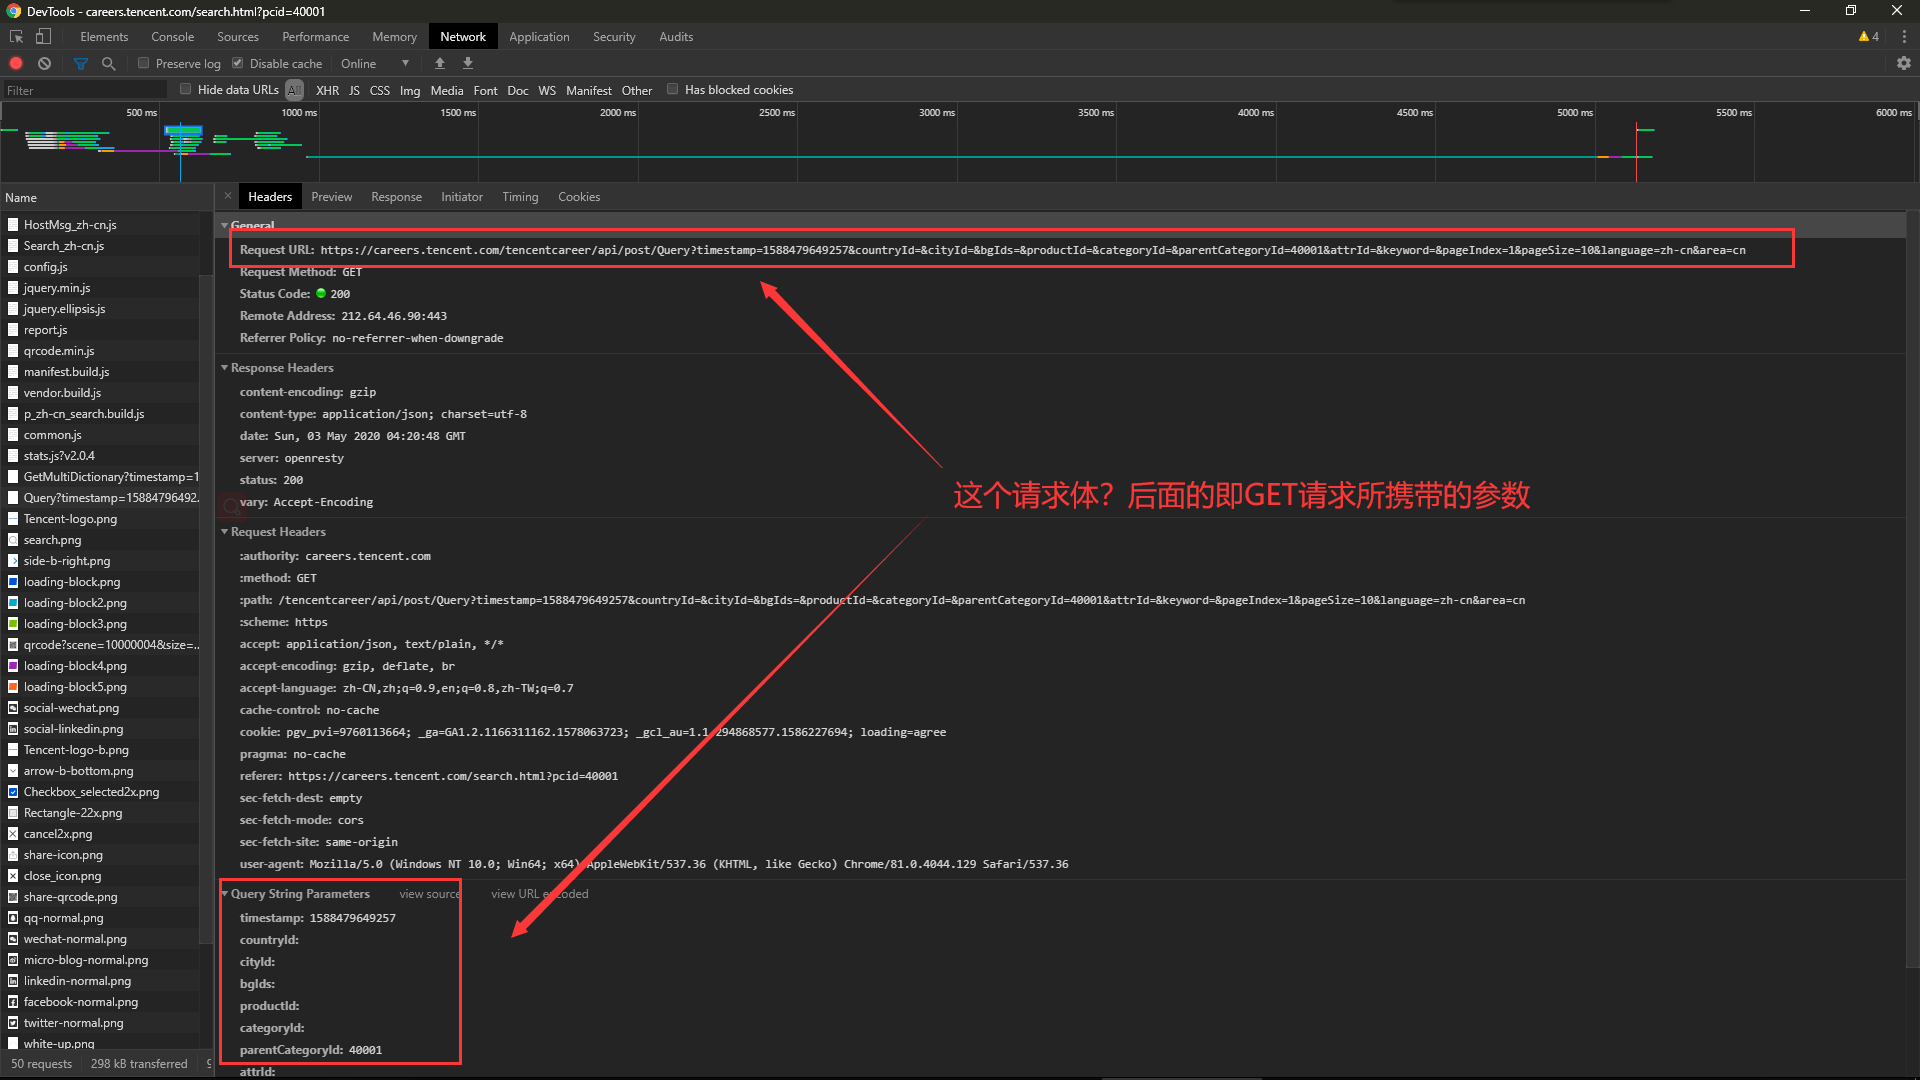This screenshot has width=1920, height=1080.
Task: Select wechat-normal.png file icon
Action: [13, 939]
